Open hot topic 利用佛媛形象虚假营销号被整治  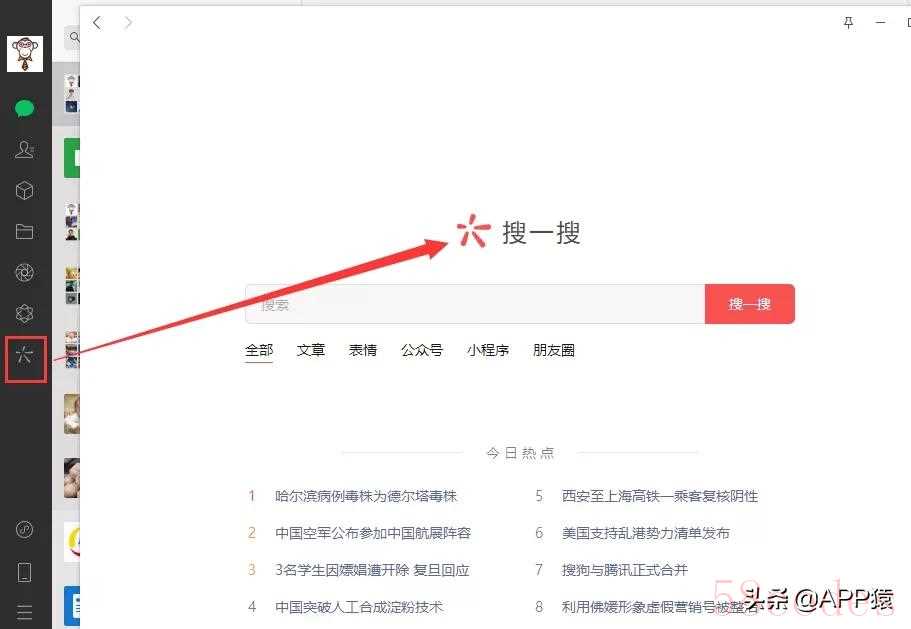click(660, 607)
